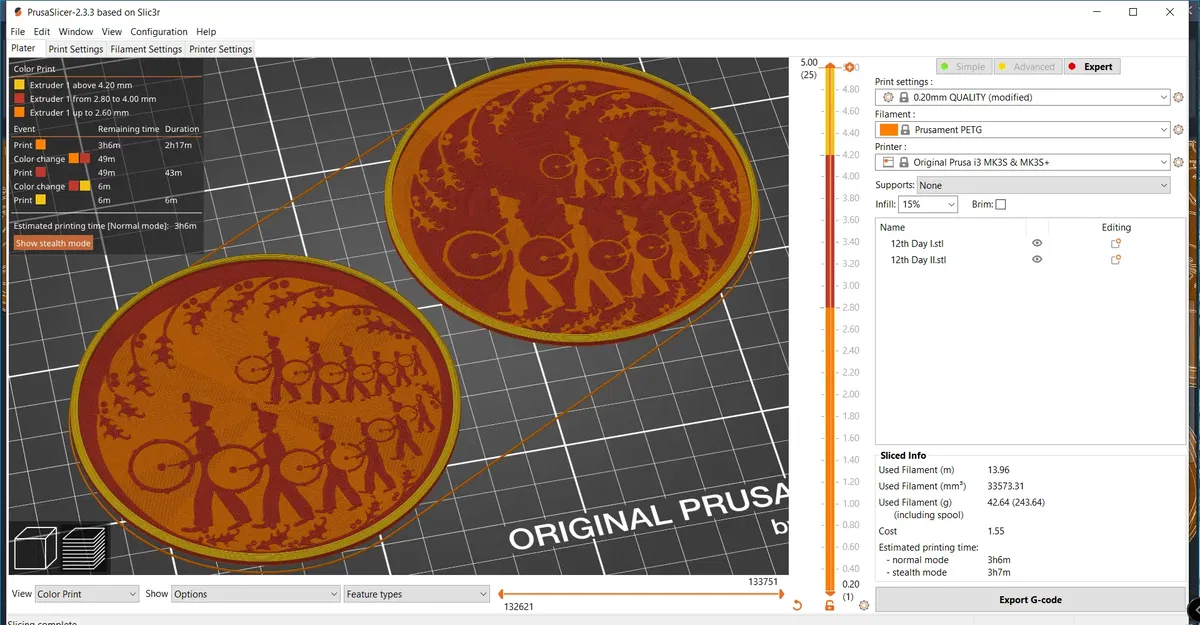Toggle visibility of 12th Day I.stl
Screen dimensions: 1200x625
tap(1037, 243)
